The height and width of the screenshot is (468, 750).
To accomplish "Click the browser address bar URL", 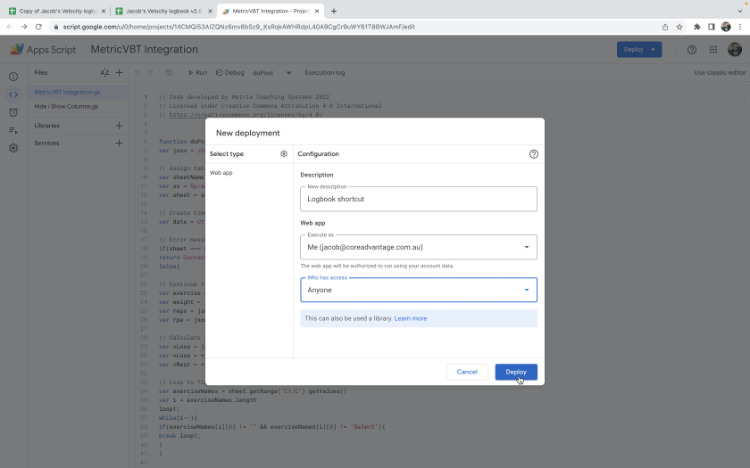I will [239, 27].
